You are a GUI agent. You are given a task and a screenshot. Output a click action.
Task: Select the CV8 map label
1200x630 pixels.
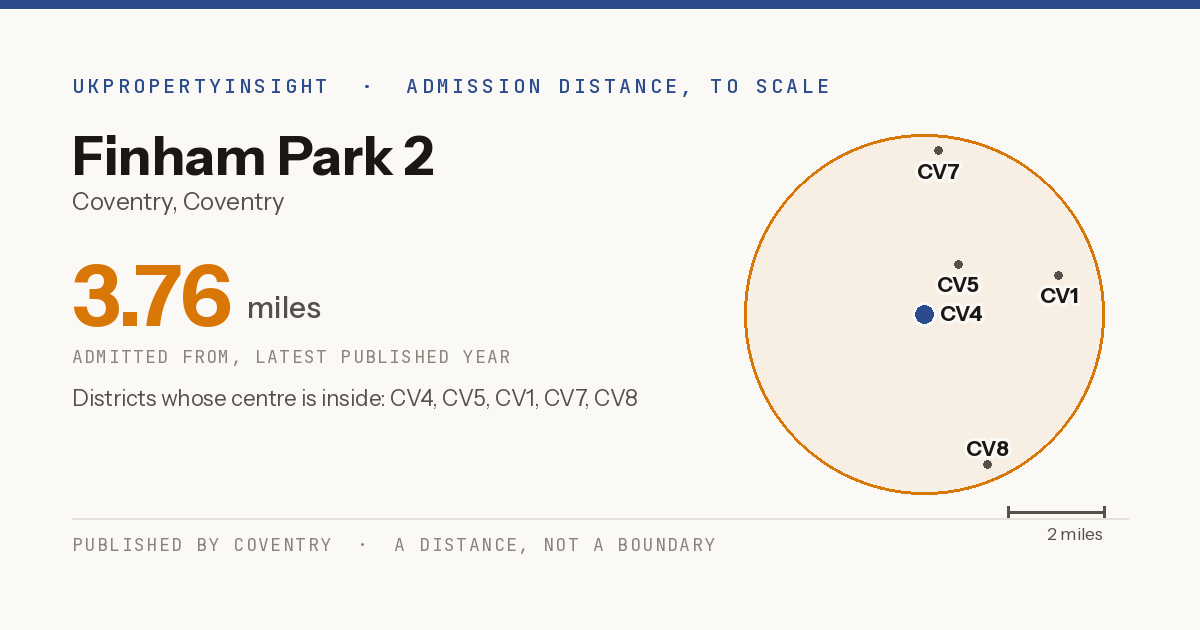tap(987, 448)
